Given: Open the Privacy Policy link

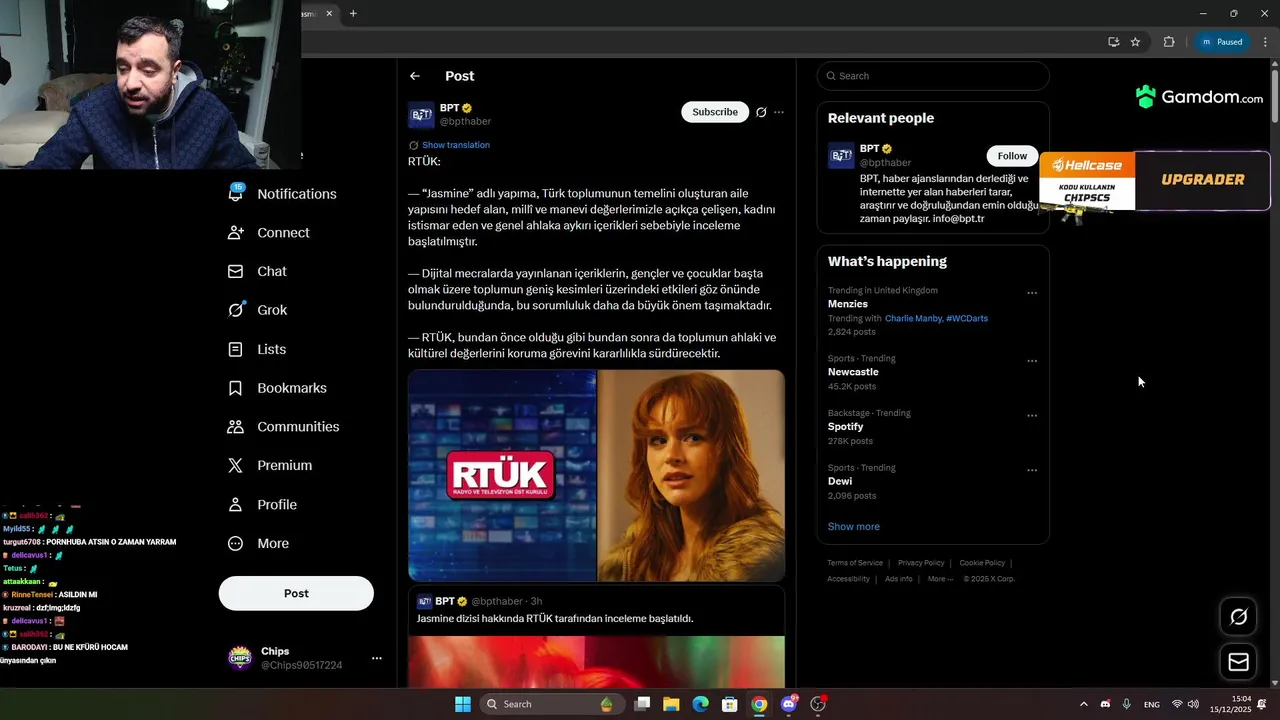Looking at the screenshot, I should tap(921, 563).
